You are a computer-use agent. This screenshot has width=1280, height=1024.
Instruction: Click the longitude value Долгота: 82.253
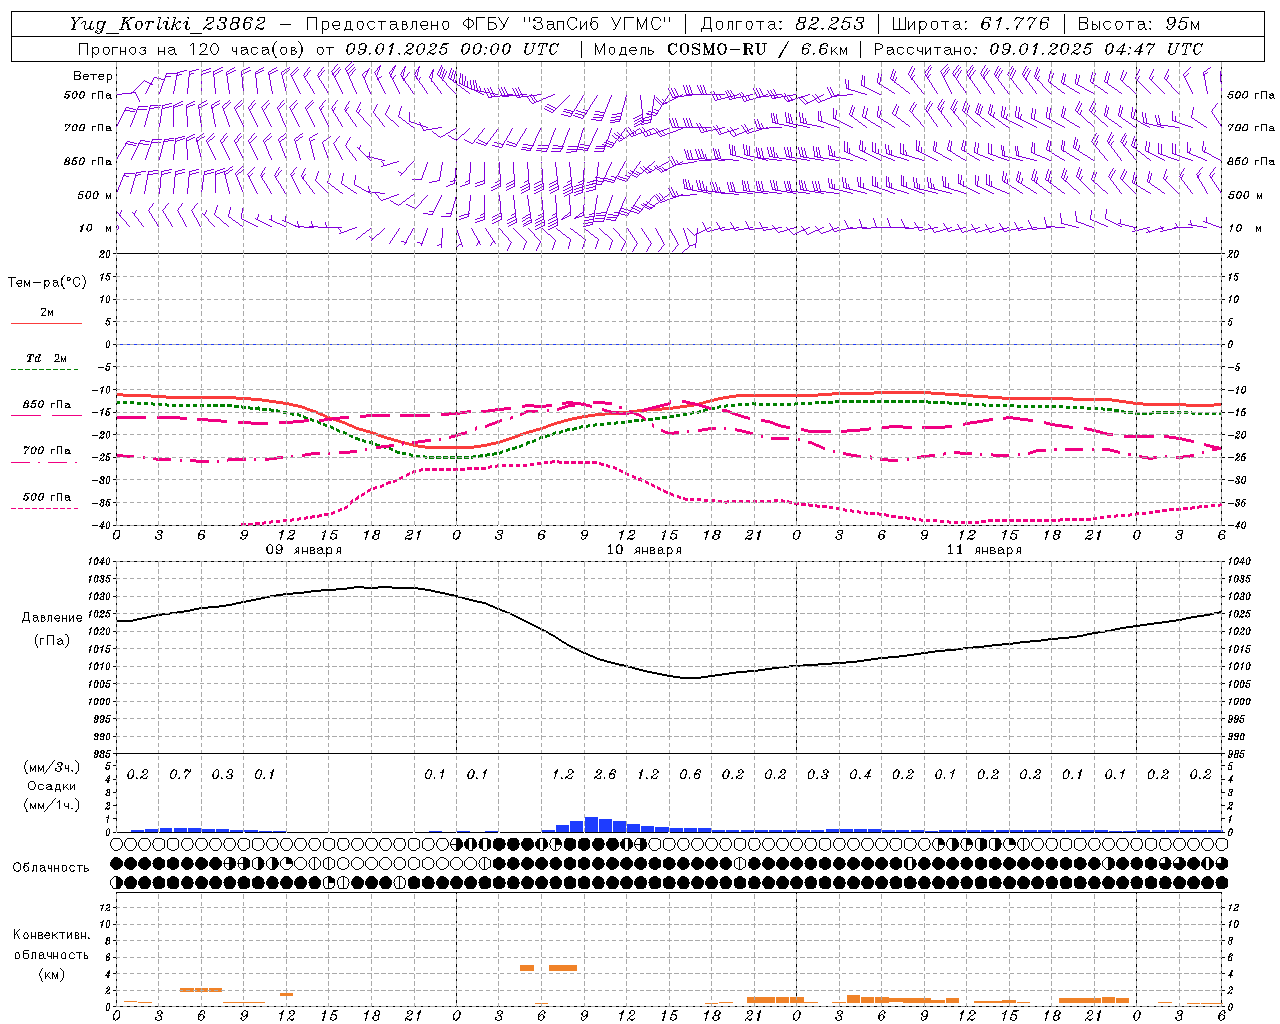pyautogui.click(x=783, y=24)
